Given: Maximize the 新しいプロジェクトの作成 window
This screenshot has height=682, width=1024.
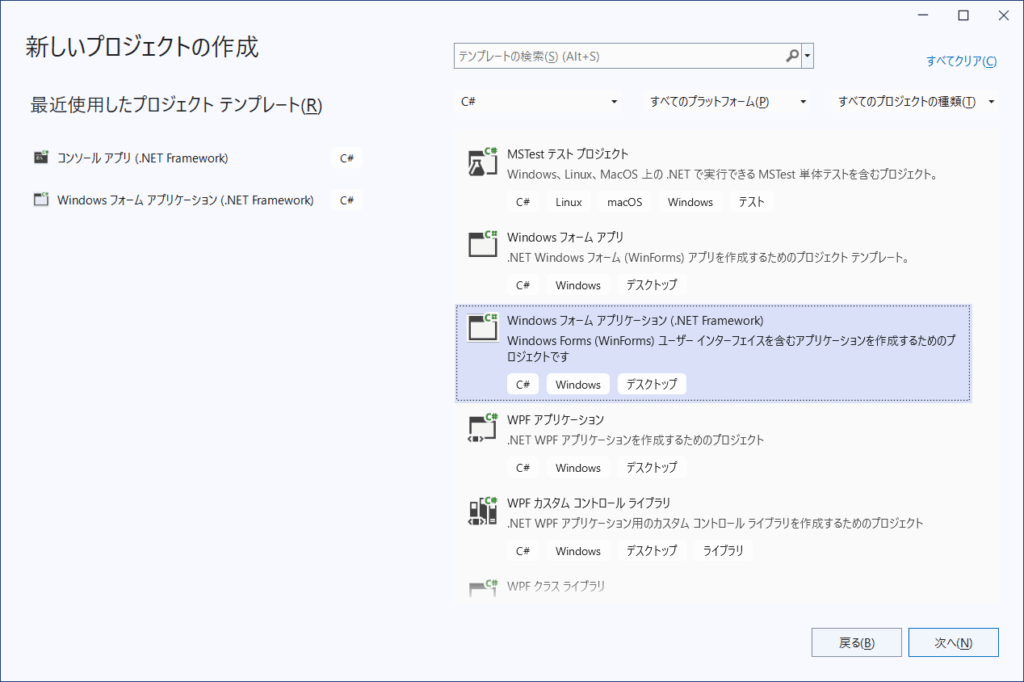Looking at the screenshot, I should coord(963,15).
